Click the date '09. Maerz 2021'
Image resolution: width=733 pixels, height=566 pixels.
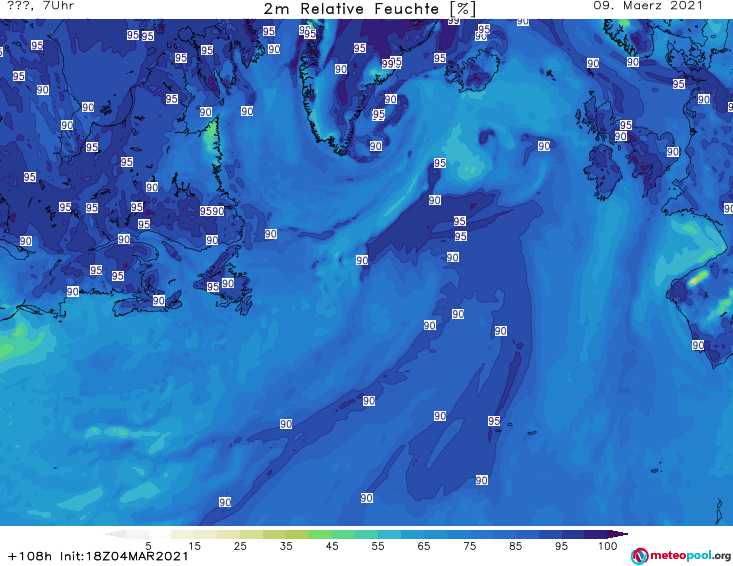pos(648,6)
